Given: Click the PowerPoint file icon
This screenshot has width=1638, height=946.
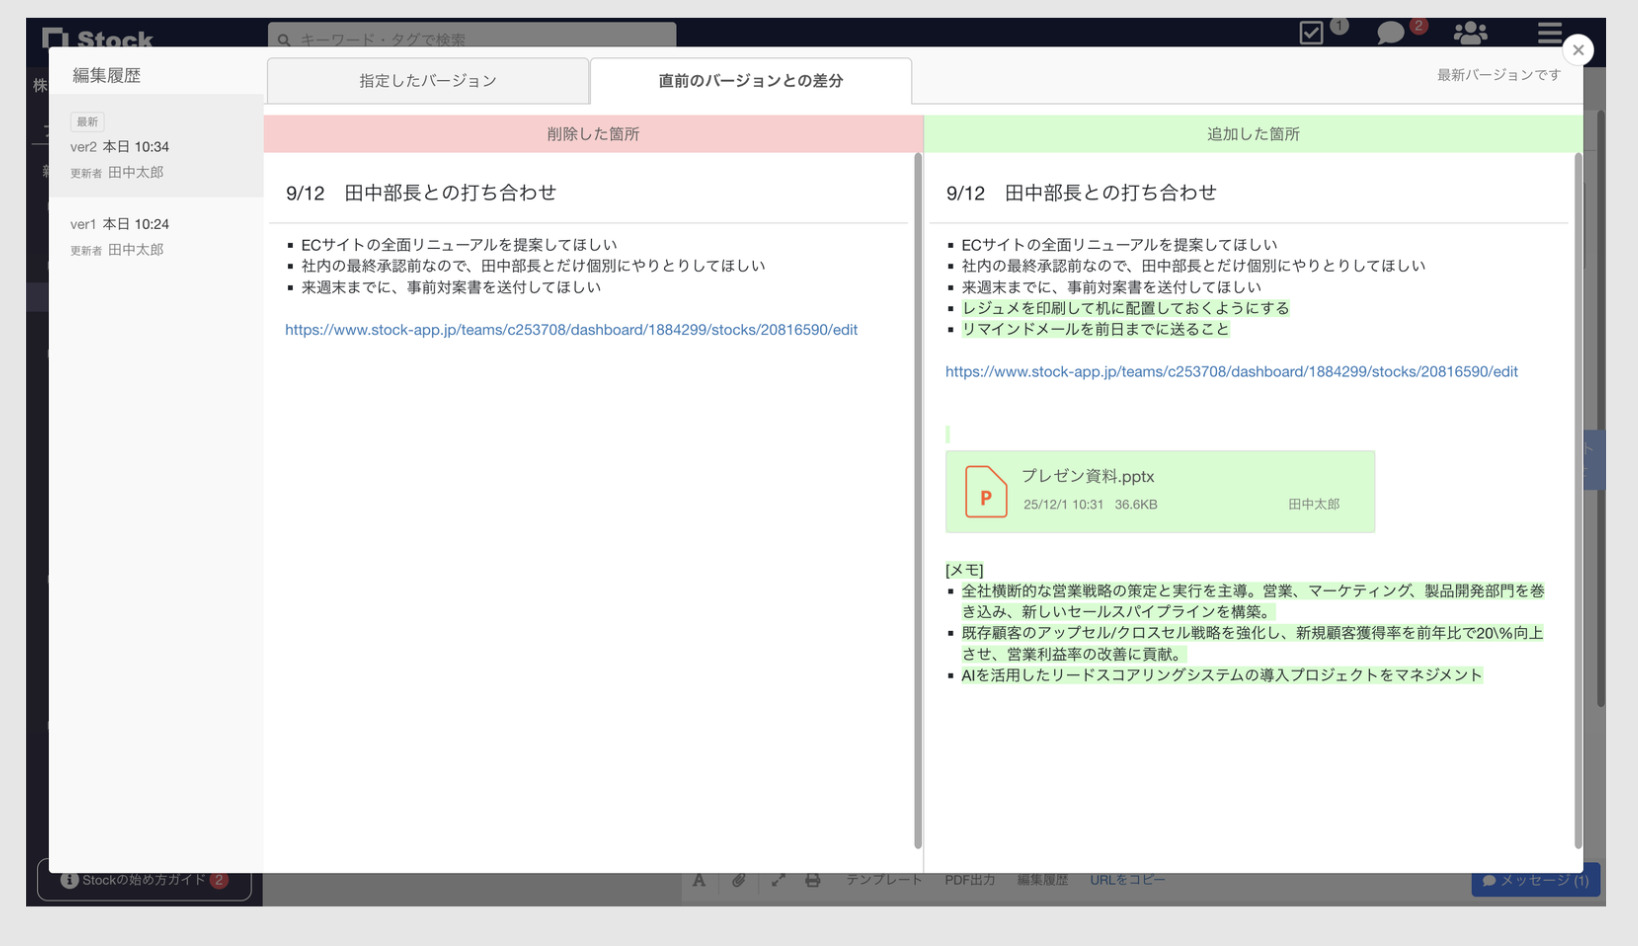Looking at the screenshot, I should (x=985, y=492).
